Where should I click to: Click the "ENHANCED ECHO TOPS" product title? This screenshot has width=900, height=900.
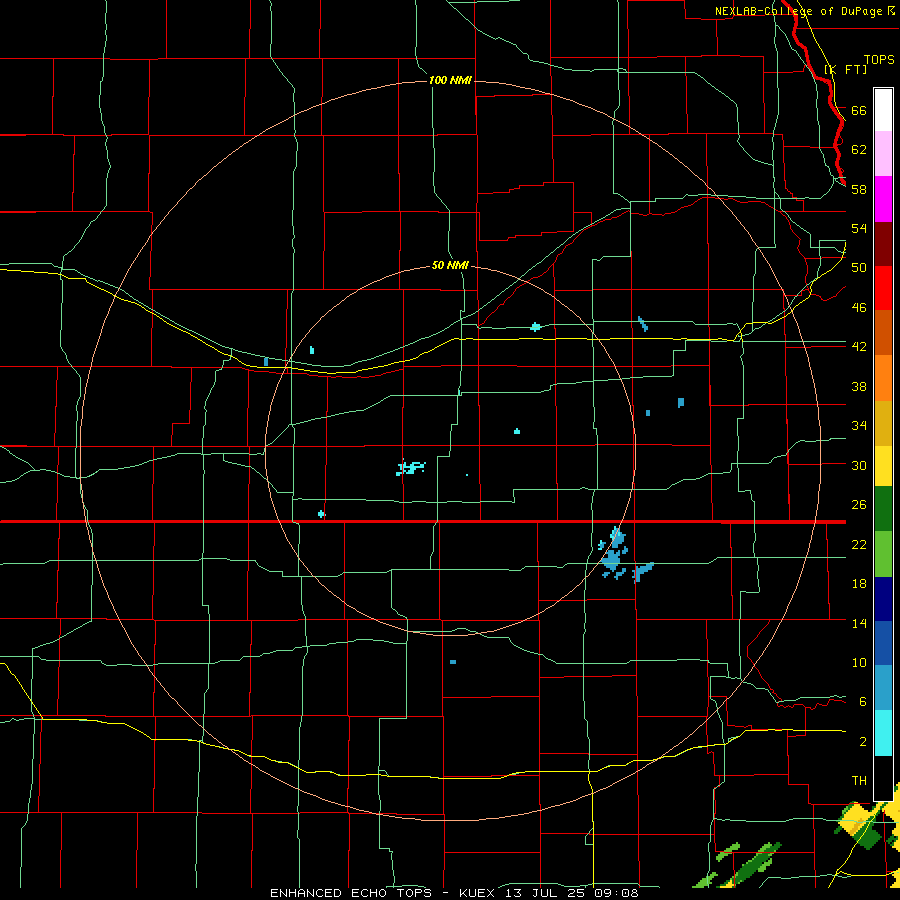point(351,893)
